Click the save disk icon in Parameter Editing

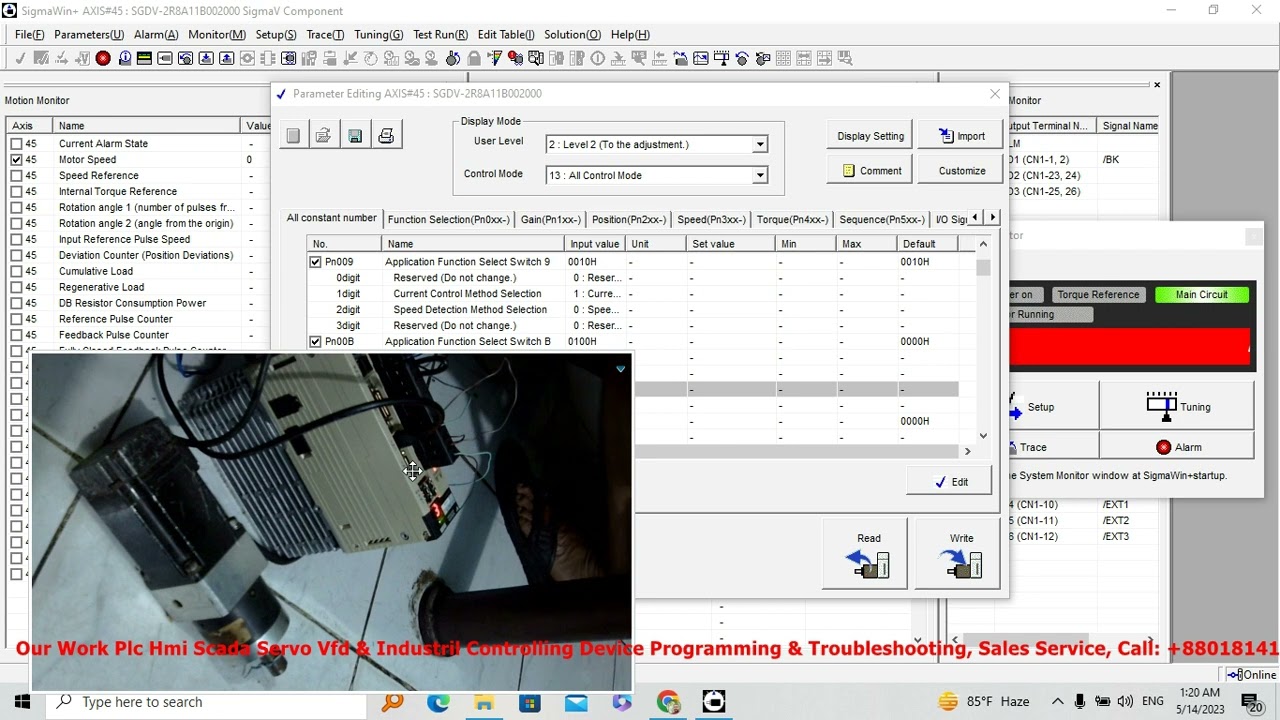click(x=355, y=136)
